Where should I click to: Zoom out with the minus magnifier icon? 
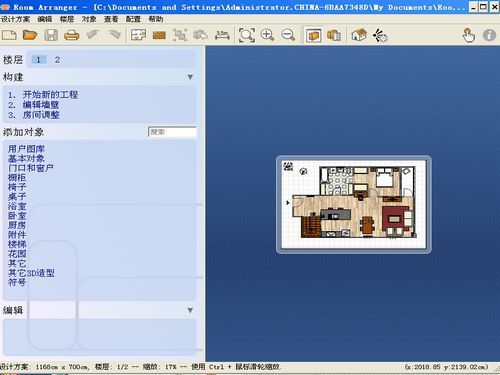pos(288,35)
